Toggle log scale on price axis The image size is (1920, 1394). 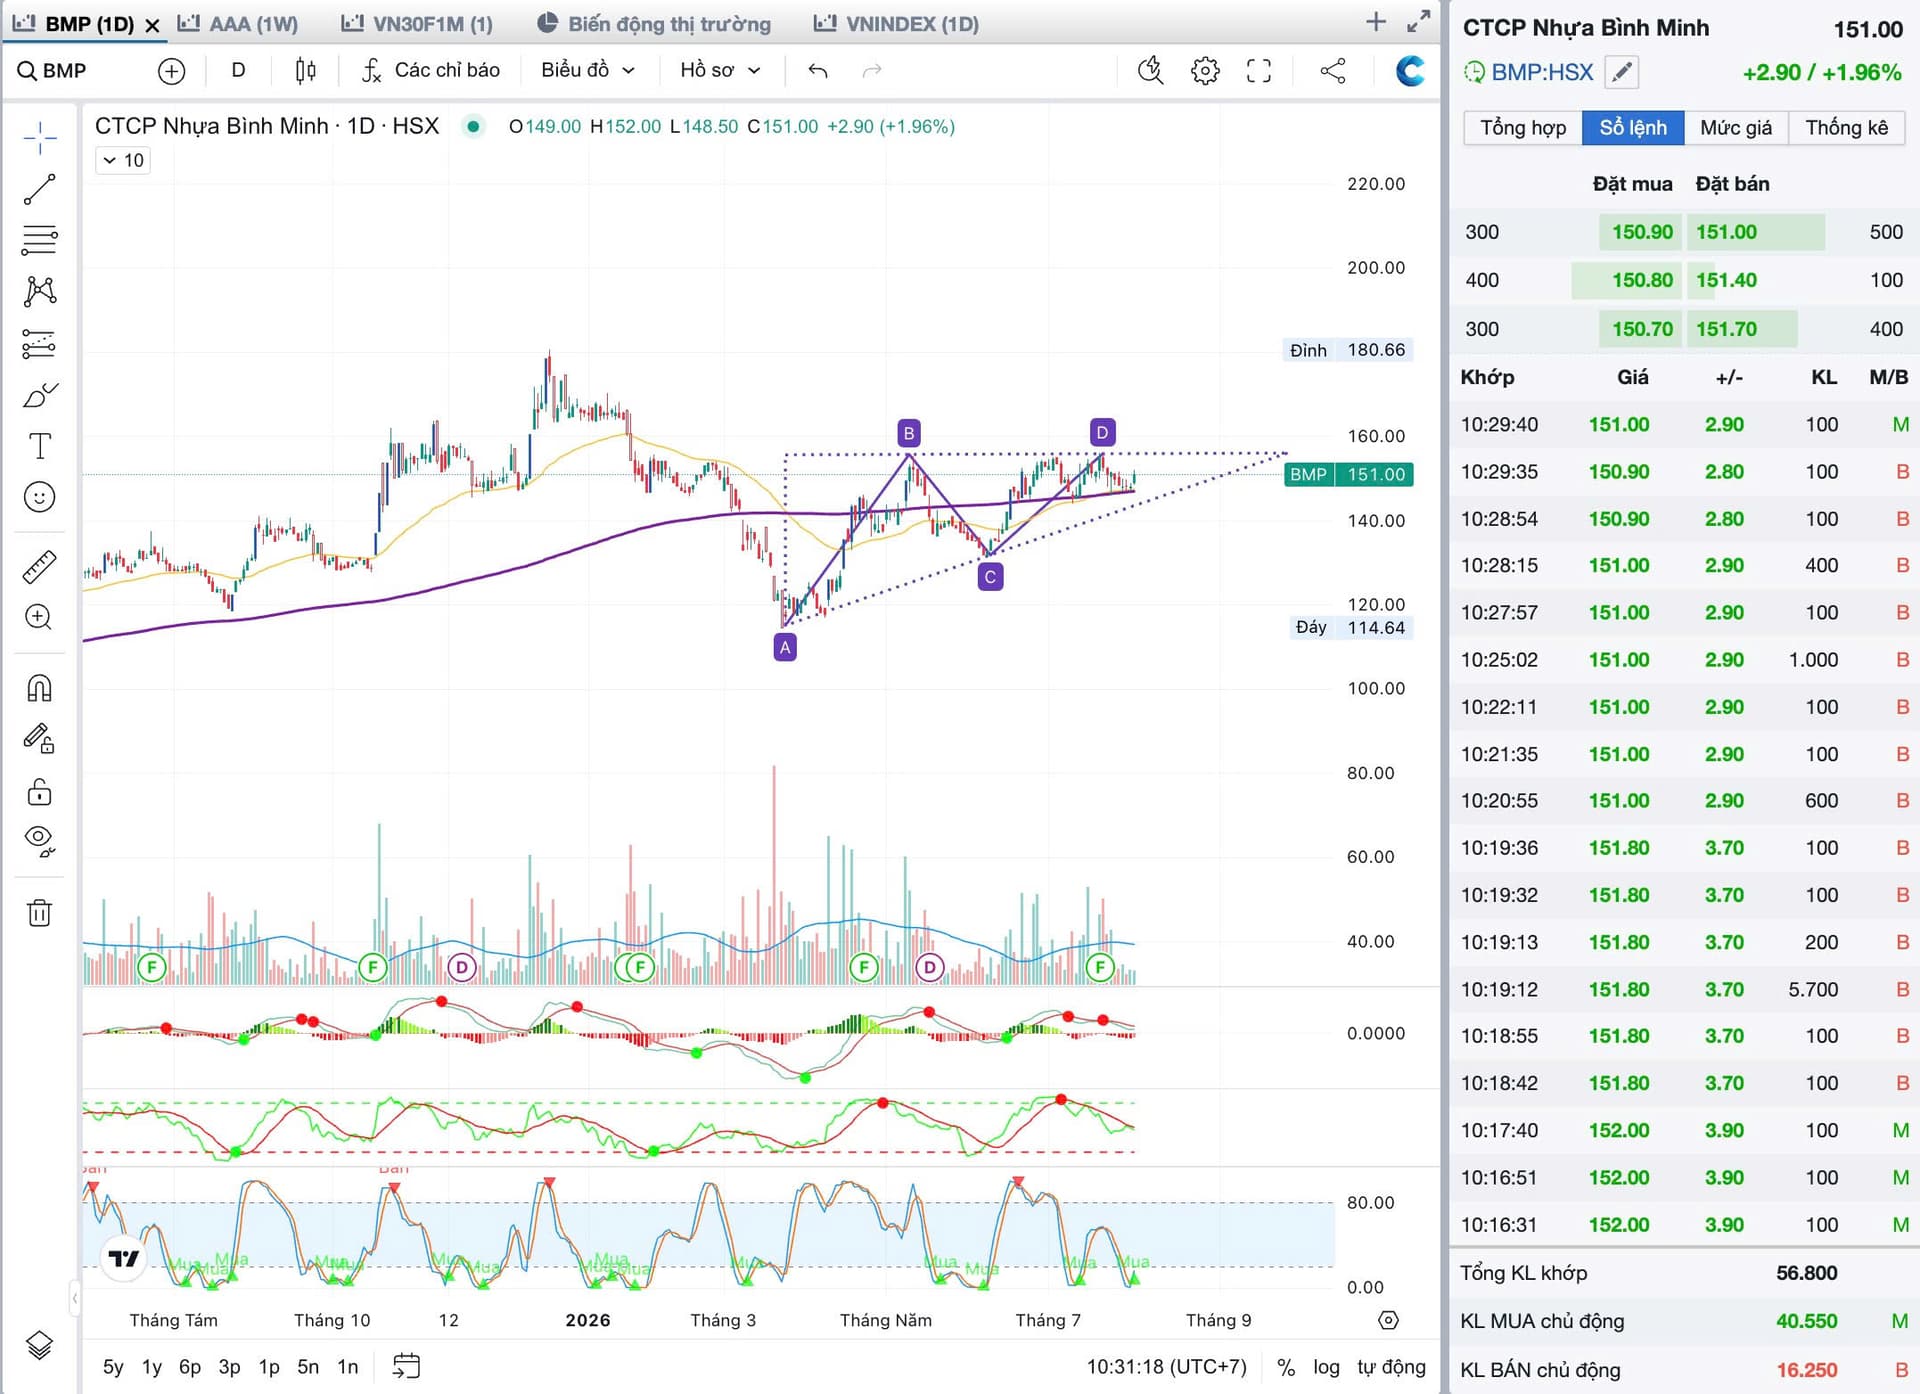(x=1326, y=1367)
